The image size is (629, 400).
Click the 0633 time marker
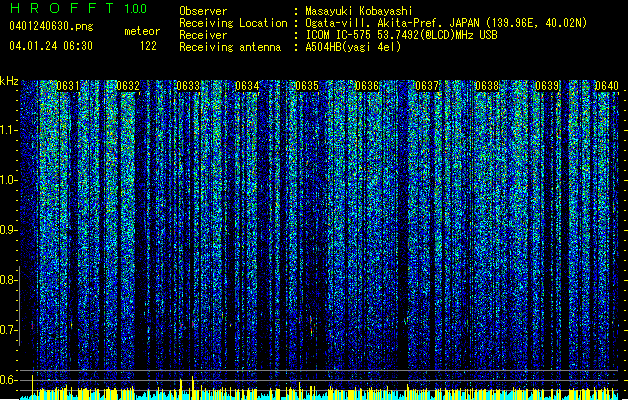coord(188,86)
